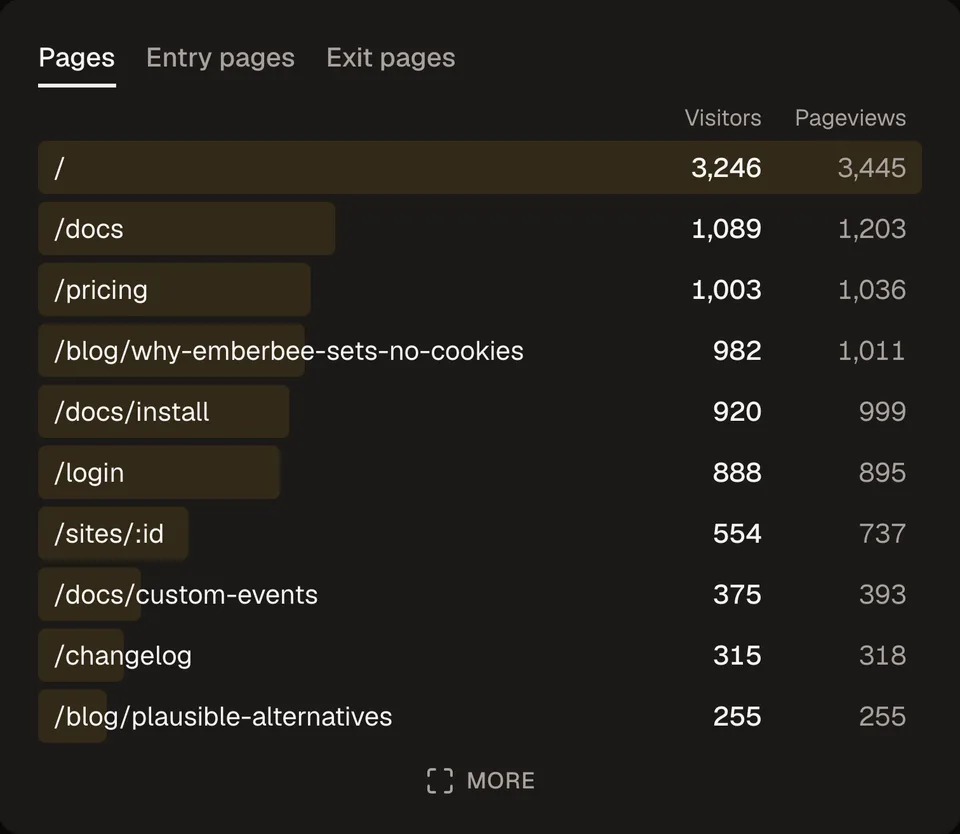Open the /docs/custom-events page row

pos(480,594)
